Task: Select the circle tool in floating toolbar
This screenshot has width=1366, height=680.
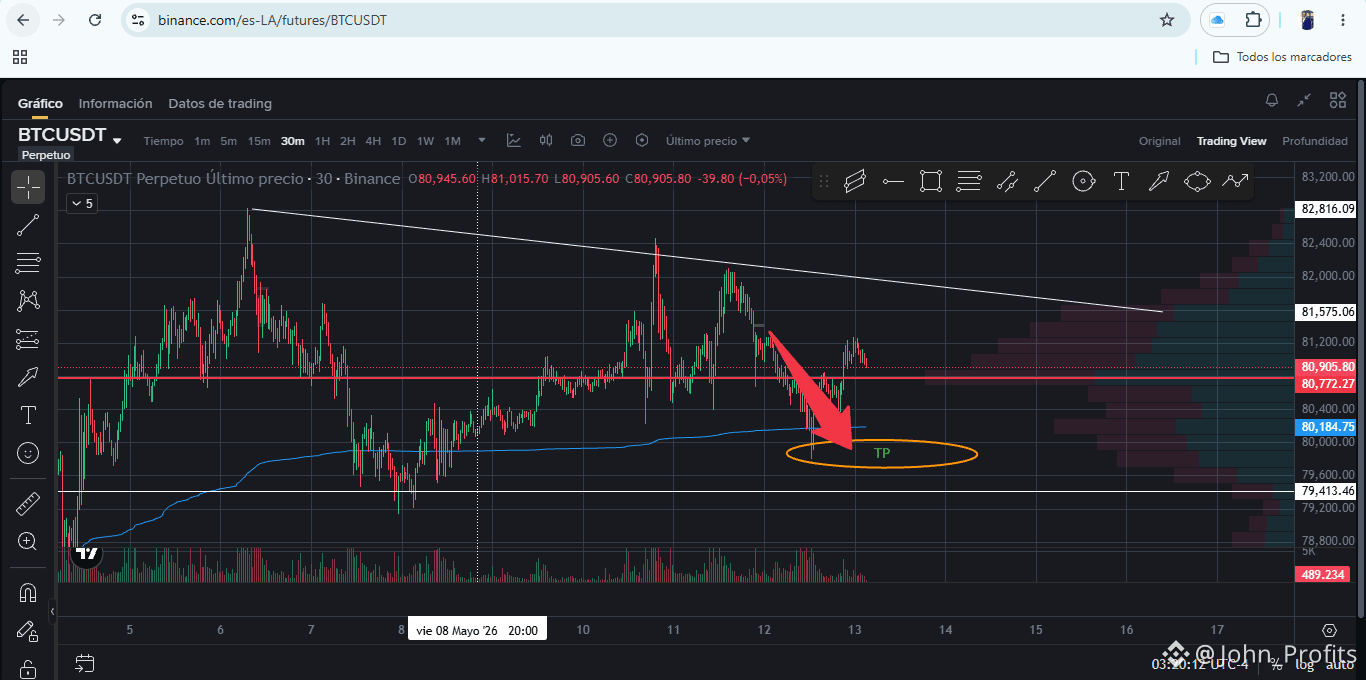Action: pos(1083,181)
